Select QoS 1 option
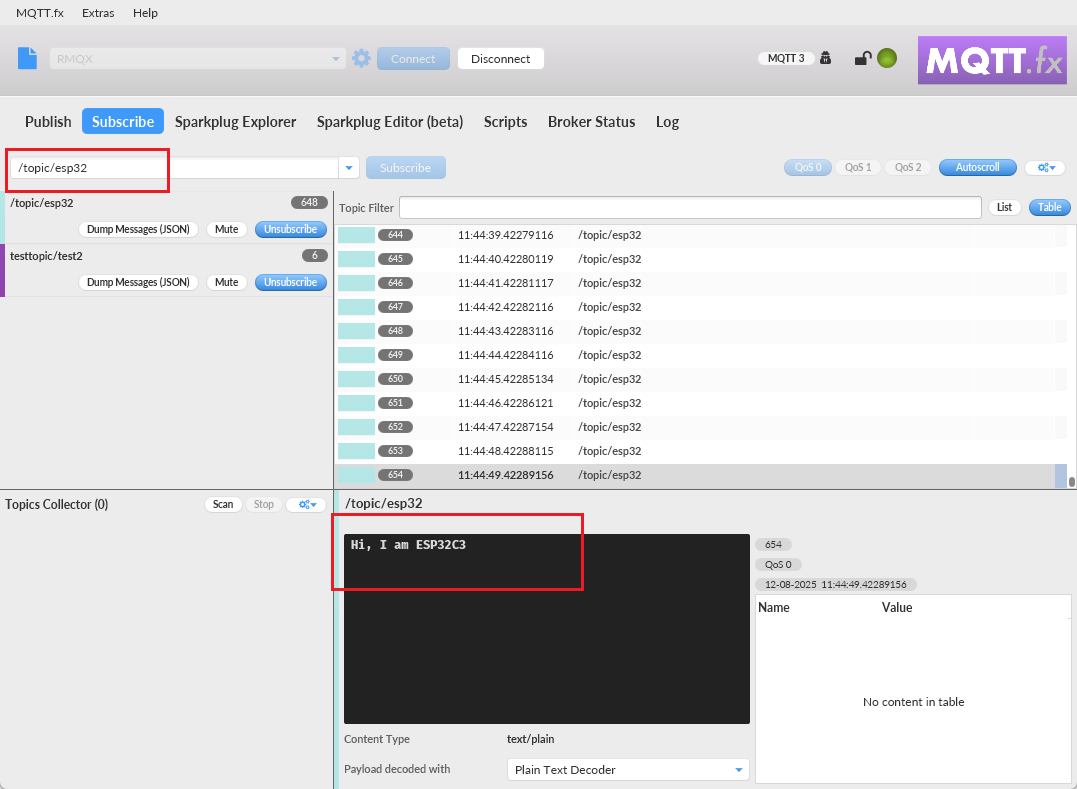The width and height of the screenshot is (1077, 789). tap(858, 168)
